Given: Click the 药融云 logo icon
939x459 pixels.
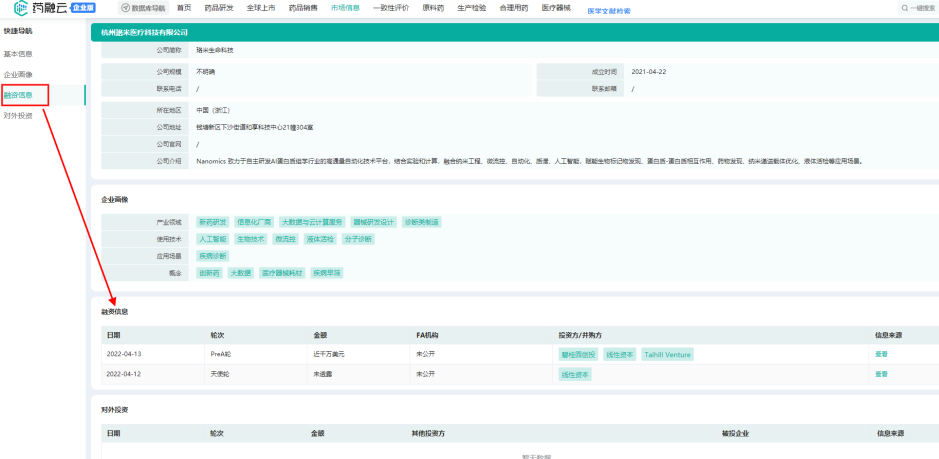Looking at the screenshot, I should [x=20, y=8].
